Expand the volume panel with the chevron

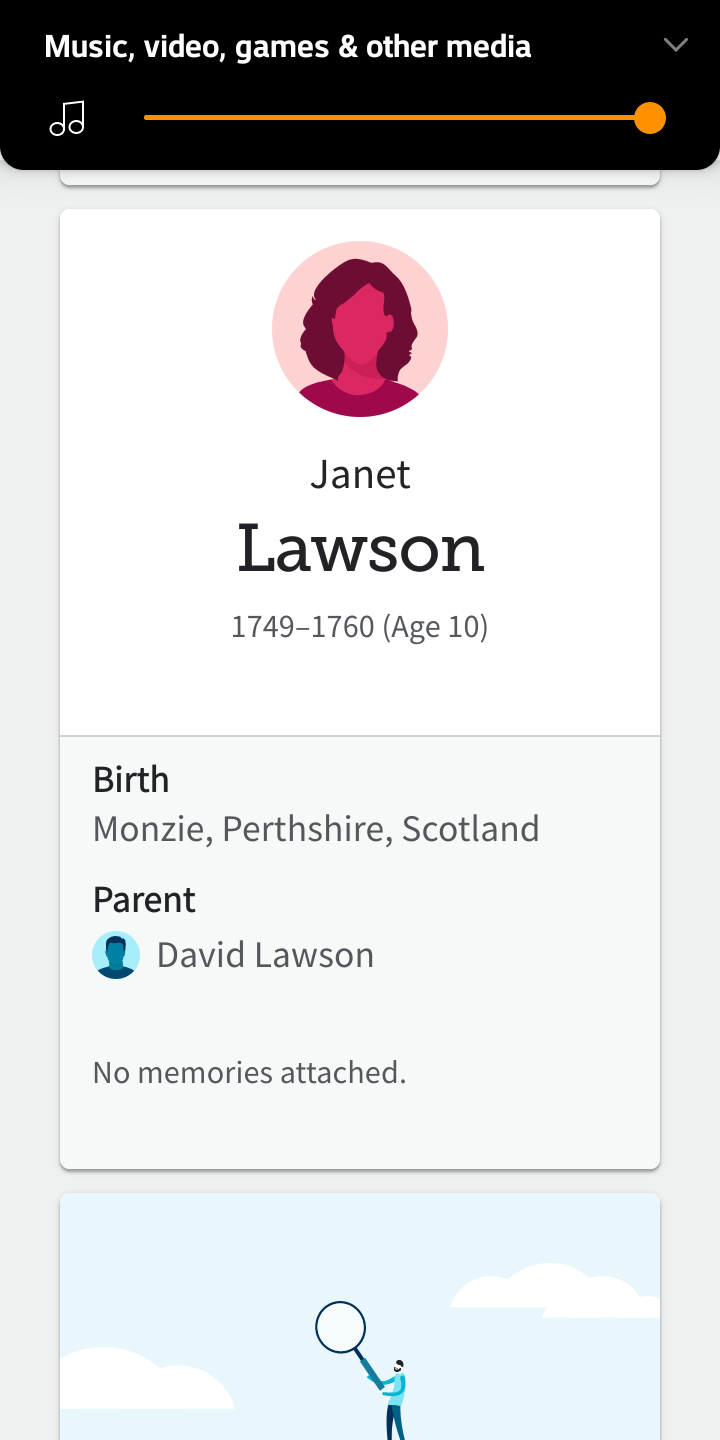point(676,45)
